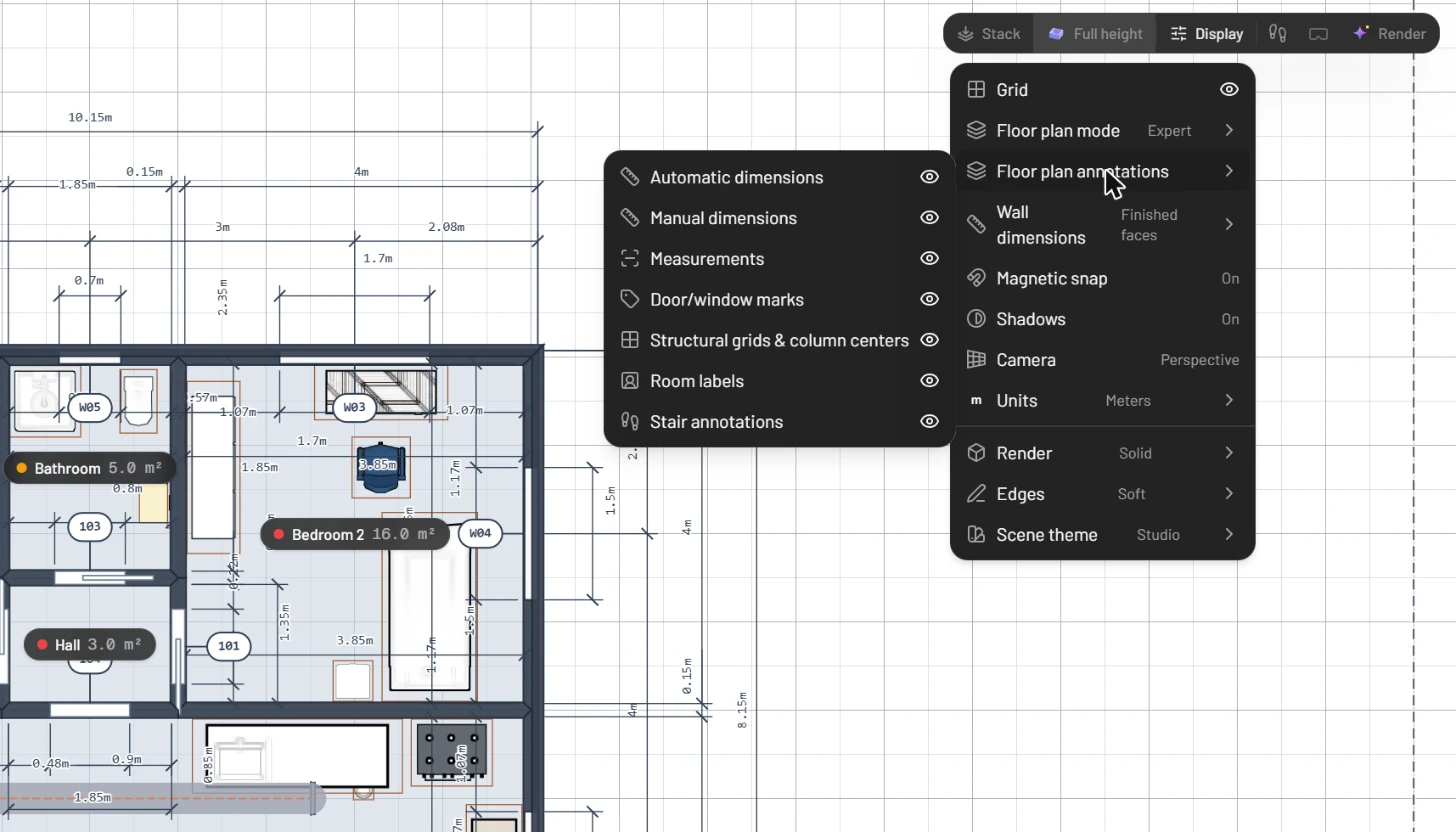
Task: Toggle Grid visibility eye icon
Action: point(1229,90)
